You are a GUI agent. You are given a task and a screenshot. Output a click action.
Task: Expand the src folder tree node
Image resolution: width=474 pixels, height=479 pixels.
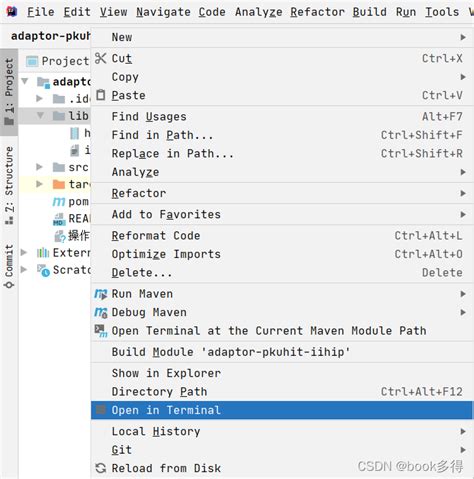click(39, 167)
